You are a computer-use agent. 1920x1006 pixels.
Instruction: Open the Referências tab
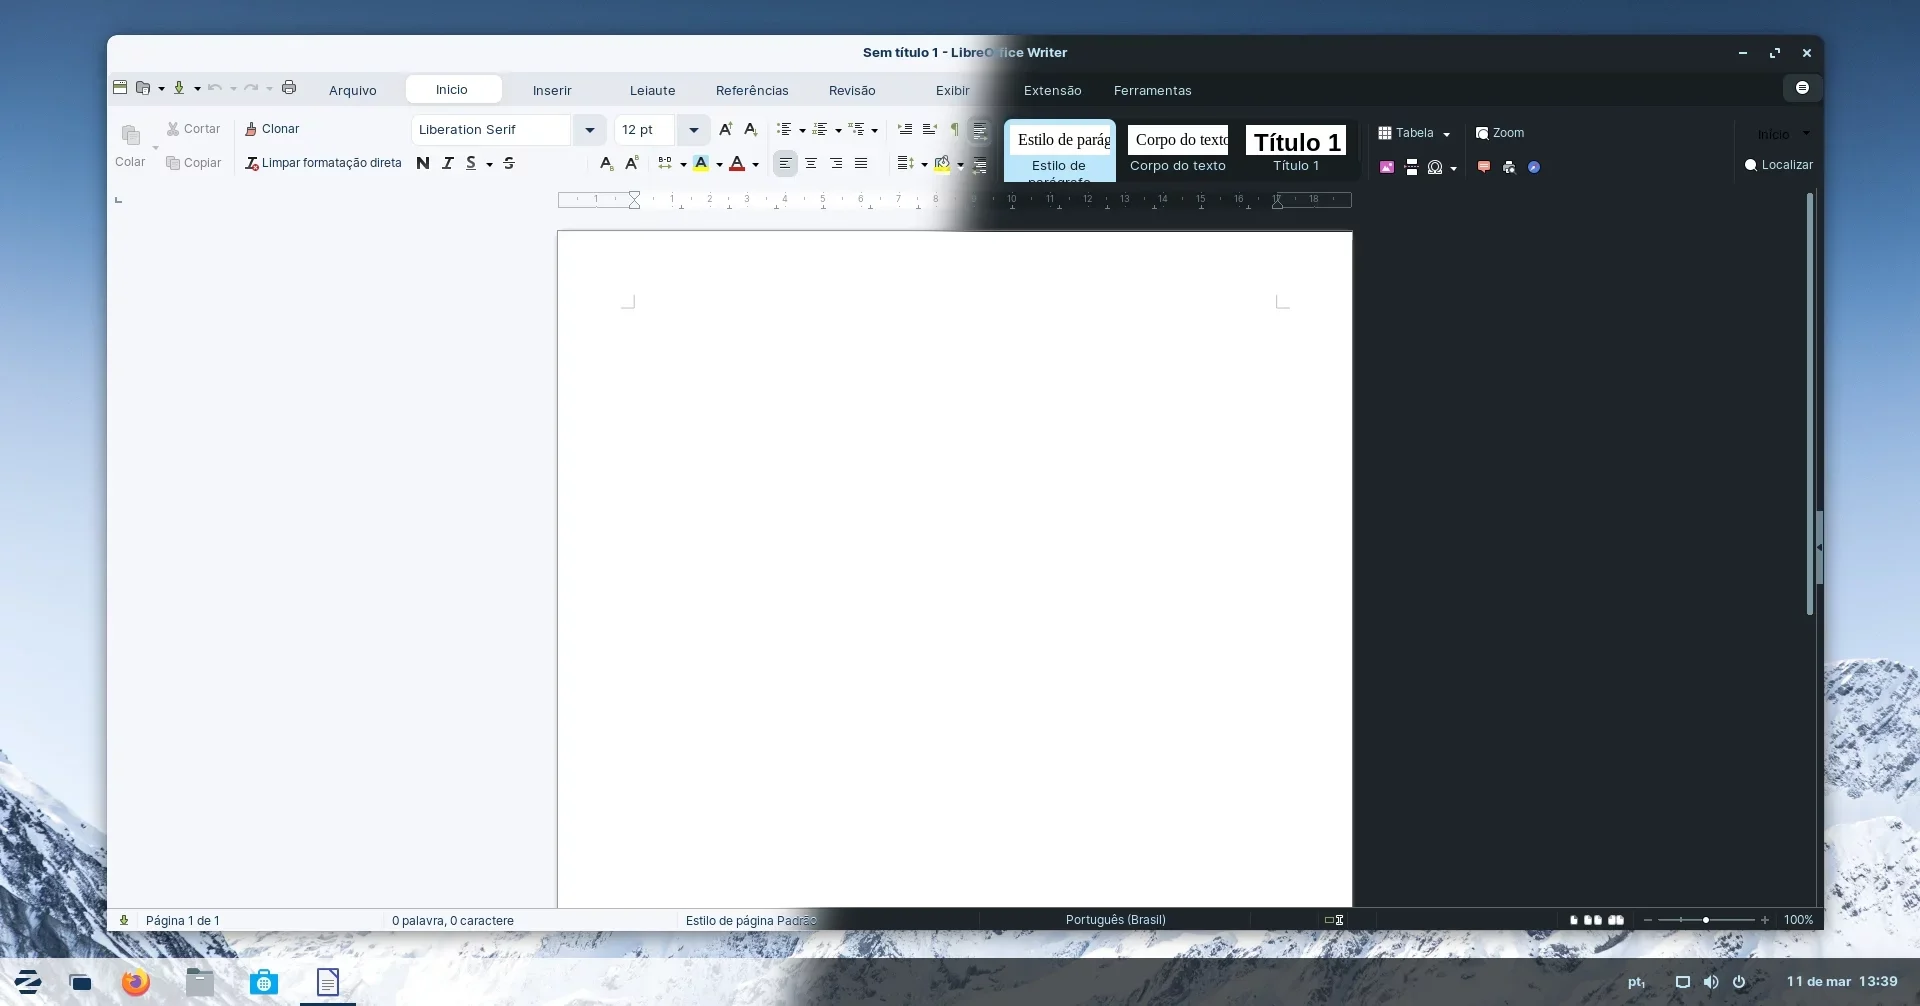[x=752, y=90]
